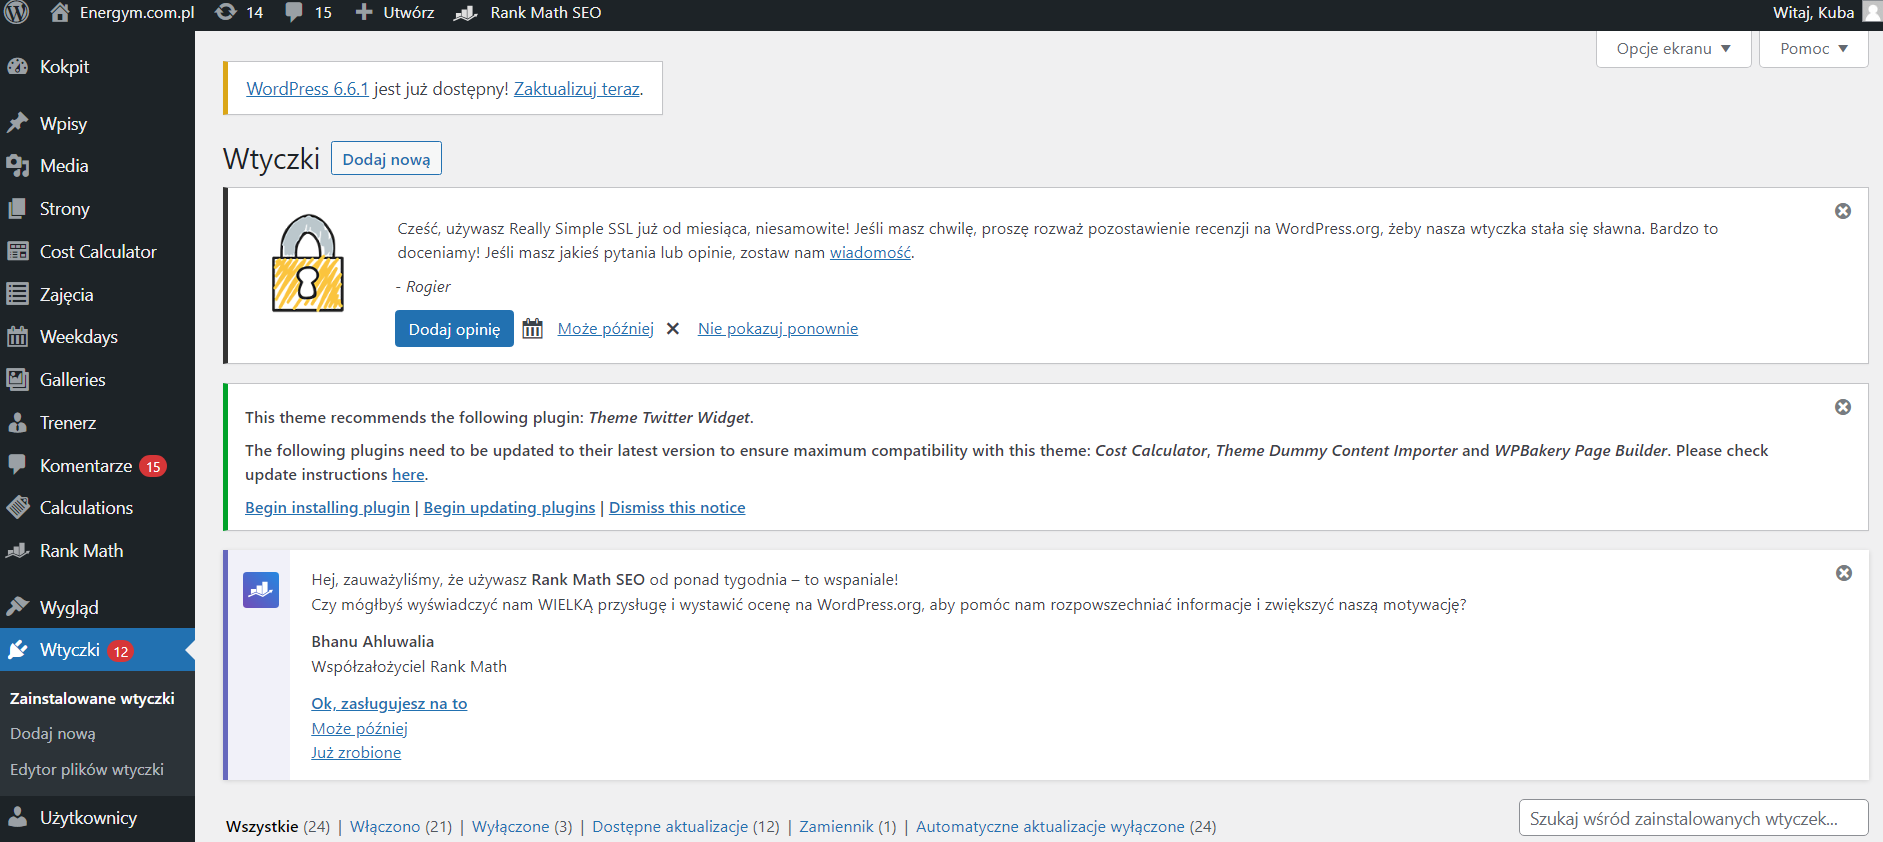Show Dostępne aktualizacje (12) plugins

(686, 827)
